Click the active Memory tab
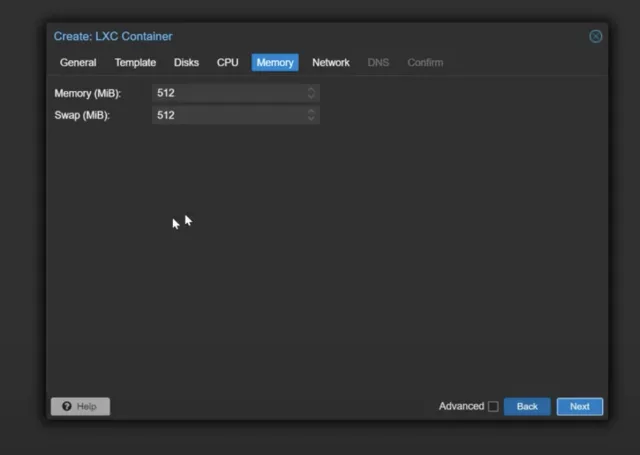The height and width of the screenshot is (455, 640). [x=275, y=62]
